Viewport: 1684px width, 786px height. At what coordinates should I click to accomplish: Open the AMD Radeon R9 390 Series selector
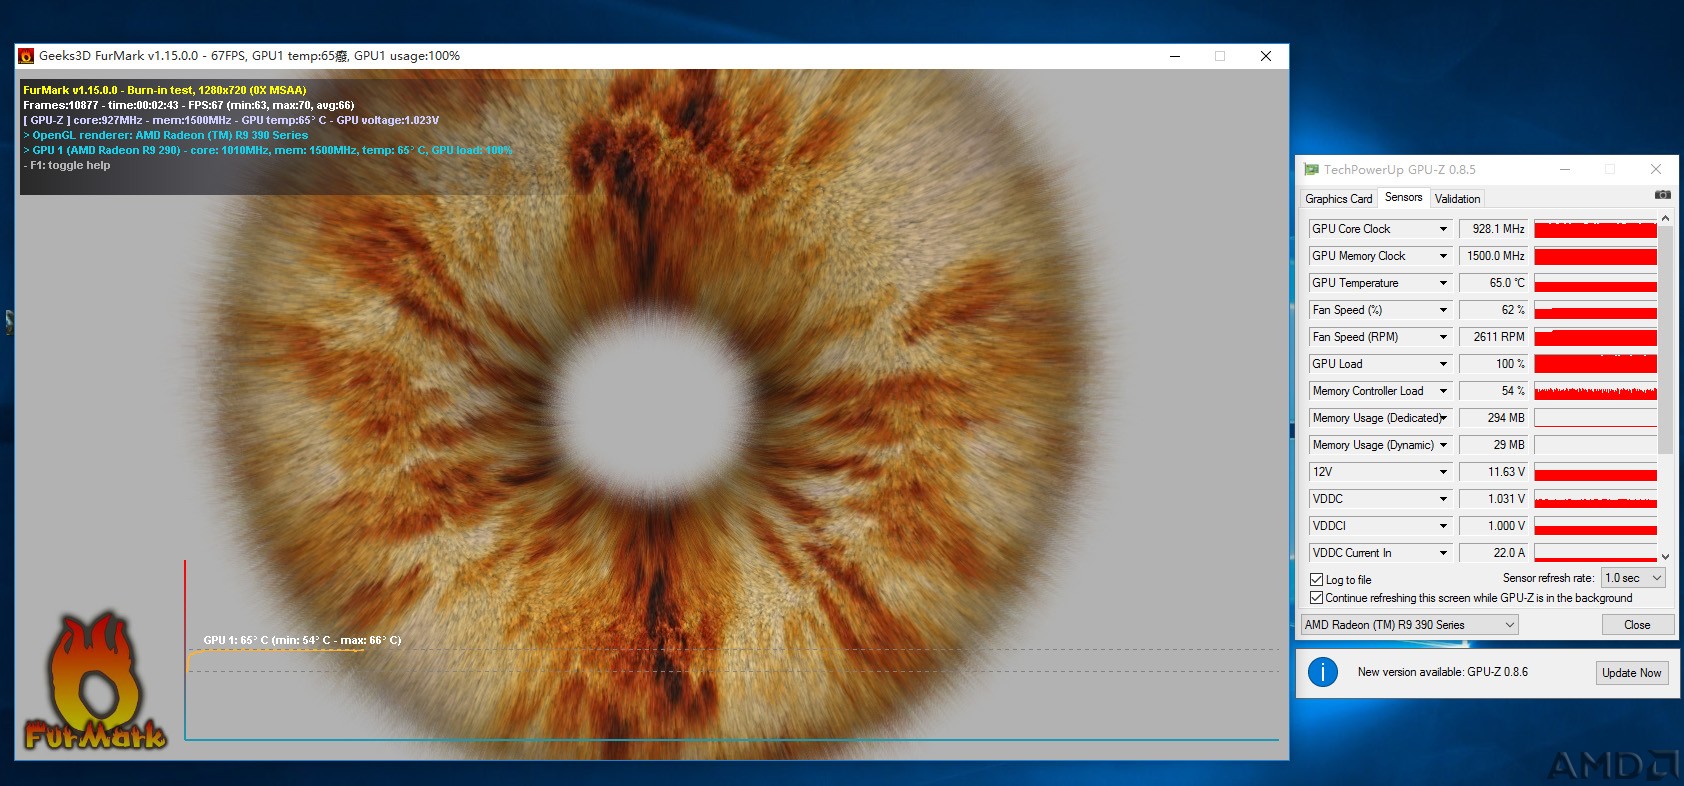1410,625
